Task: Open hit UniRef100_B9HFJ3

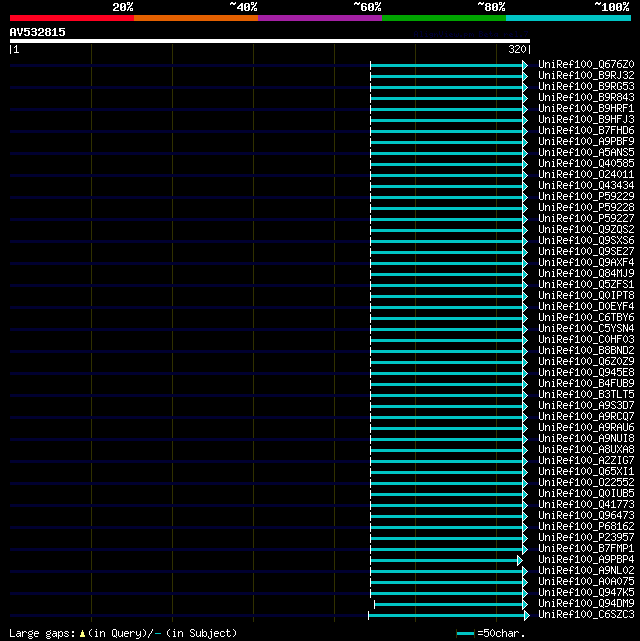Action: [x=586, y=119]
